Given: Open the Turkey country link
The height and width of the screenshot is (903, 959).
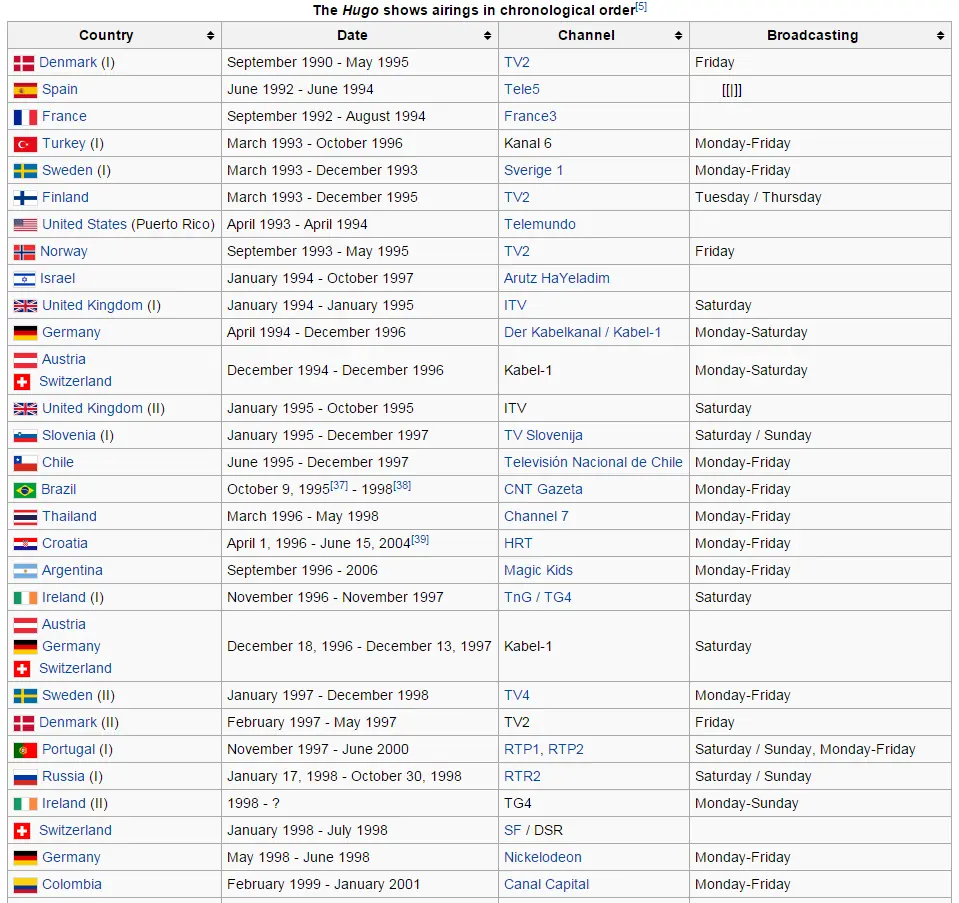Looking at the screenshot, I should [x=64, y=143].
